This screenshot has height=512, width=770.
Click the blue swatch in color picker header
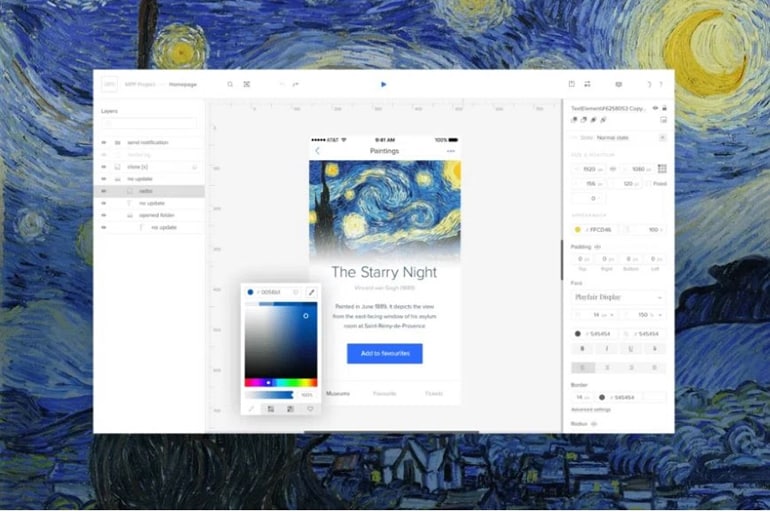tap(250, 293)
